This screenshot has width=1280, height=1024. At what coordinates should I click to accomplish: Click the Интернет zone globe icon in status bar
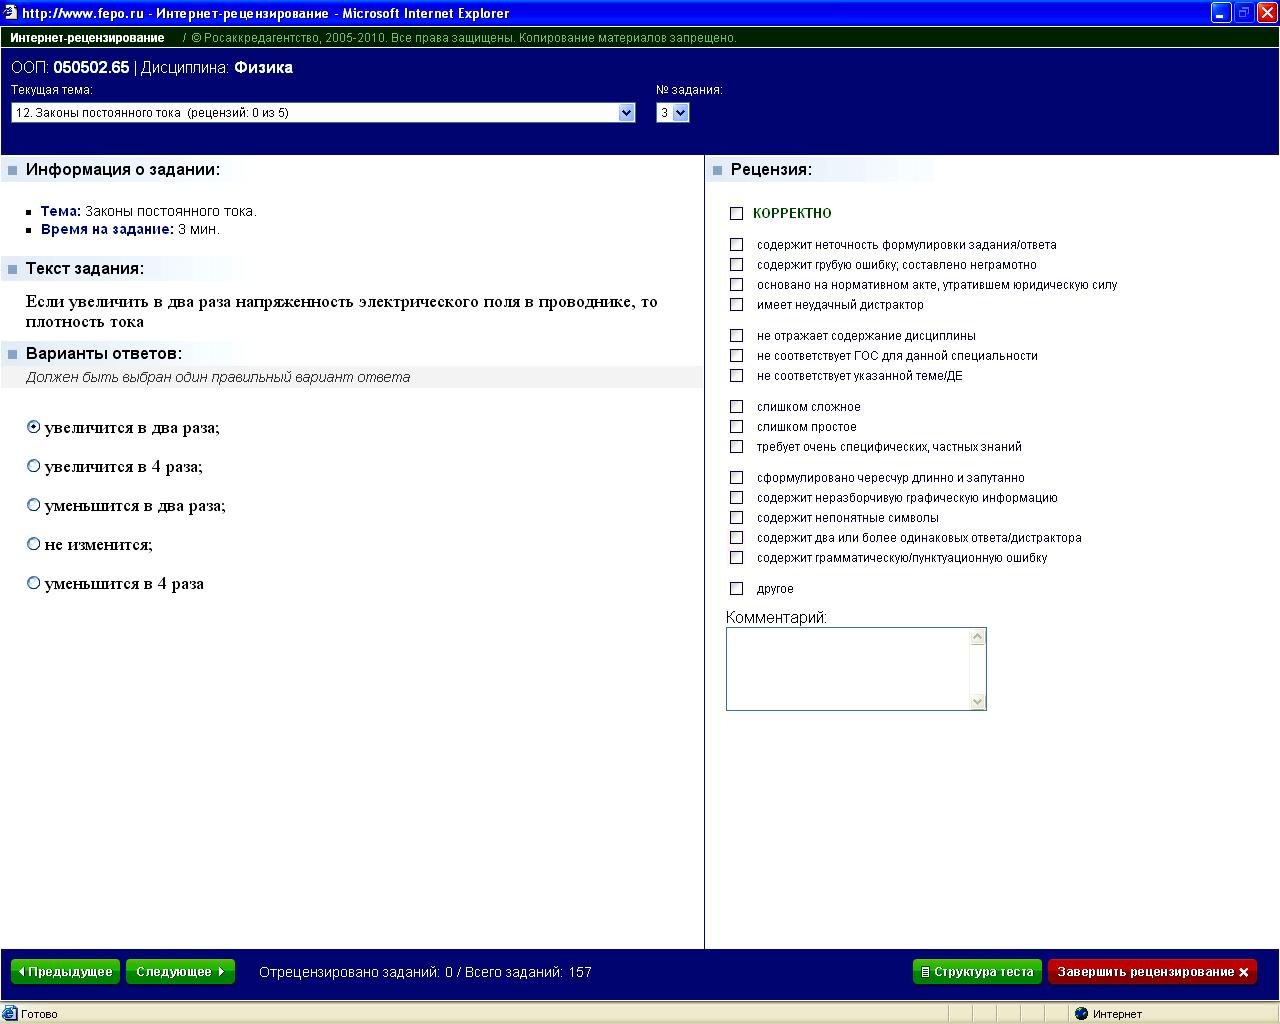tap(1081, 1014)
